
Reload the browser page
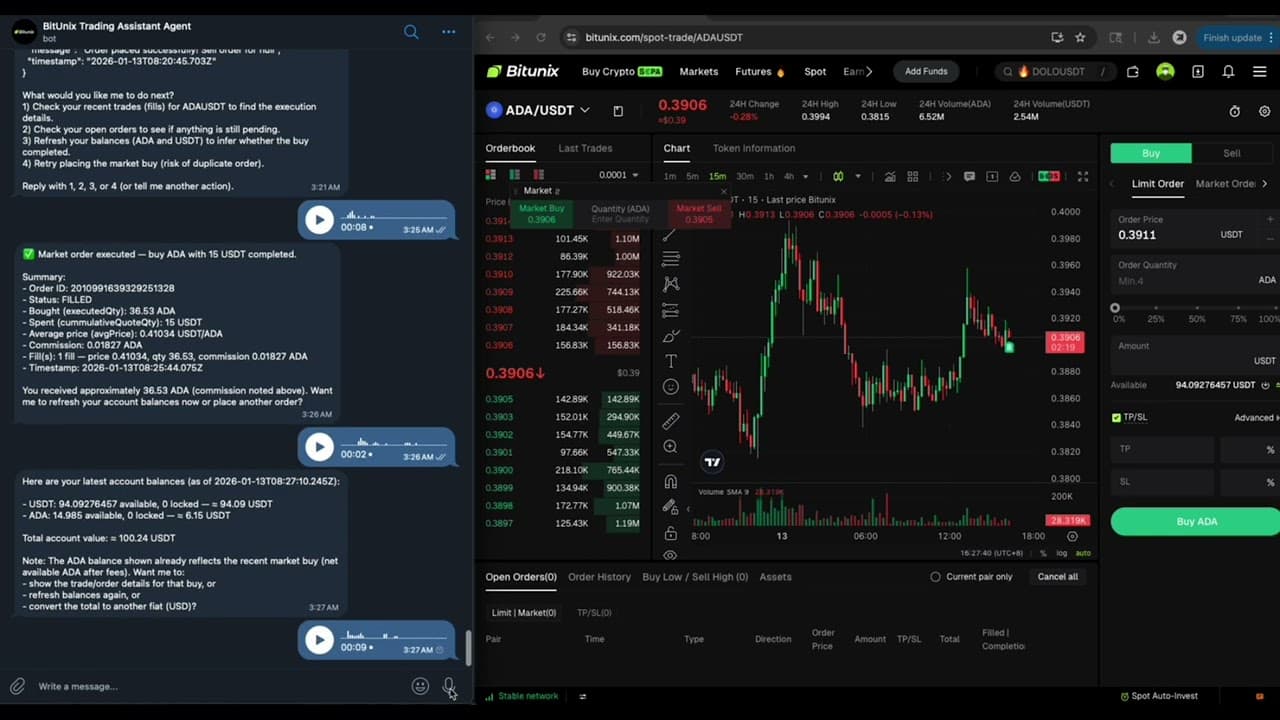tap(541, 37)
